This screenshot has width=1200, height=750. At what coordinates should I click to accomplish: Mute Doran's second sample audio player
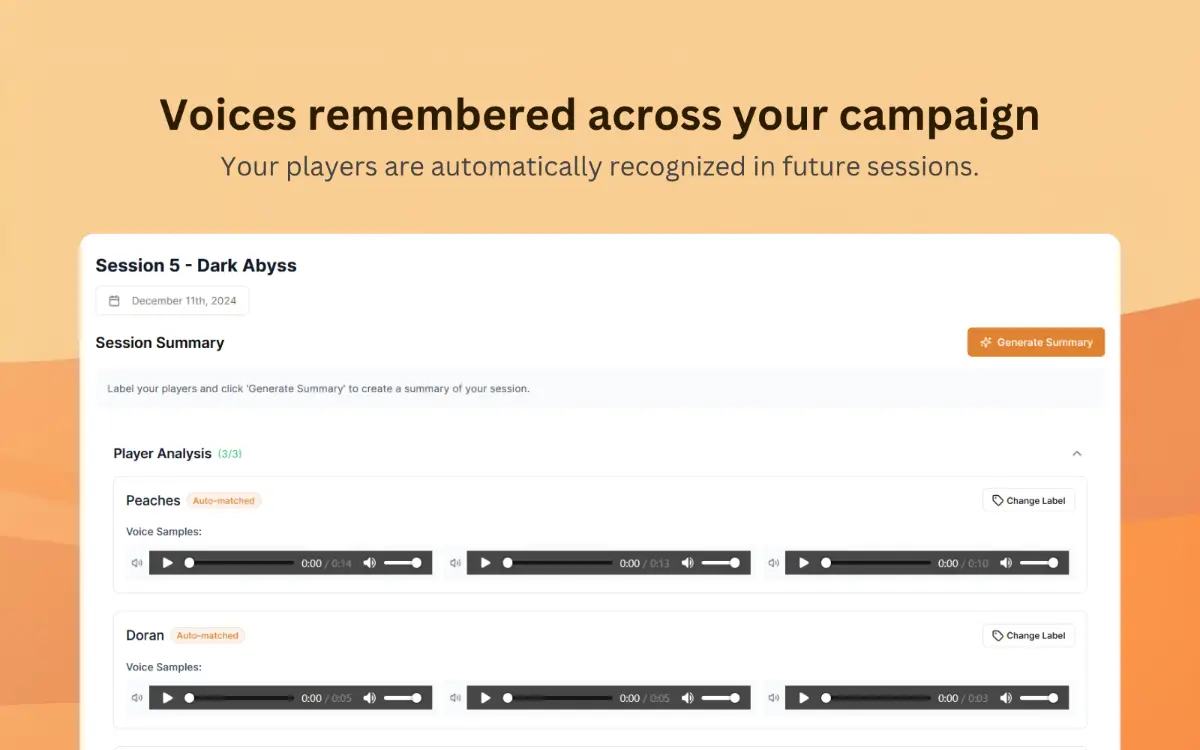(688, 698)
